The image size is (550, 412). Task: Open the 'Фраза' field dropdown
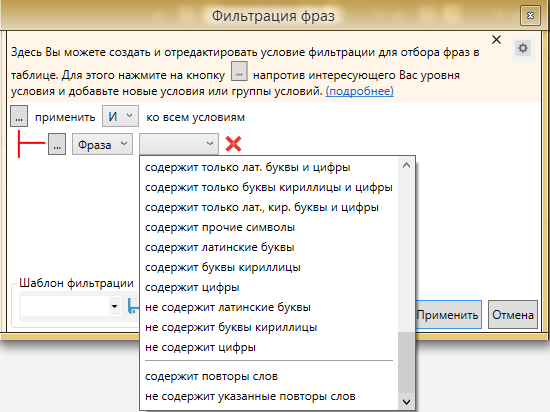point(102,144)
